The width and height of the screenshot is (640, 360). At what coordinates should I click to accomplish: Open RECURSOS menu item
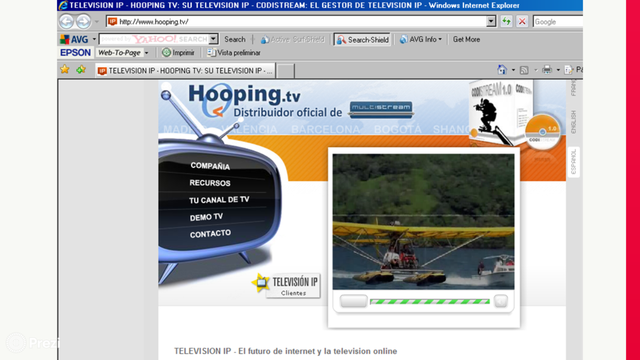click(210, 183)
